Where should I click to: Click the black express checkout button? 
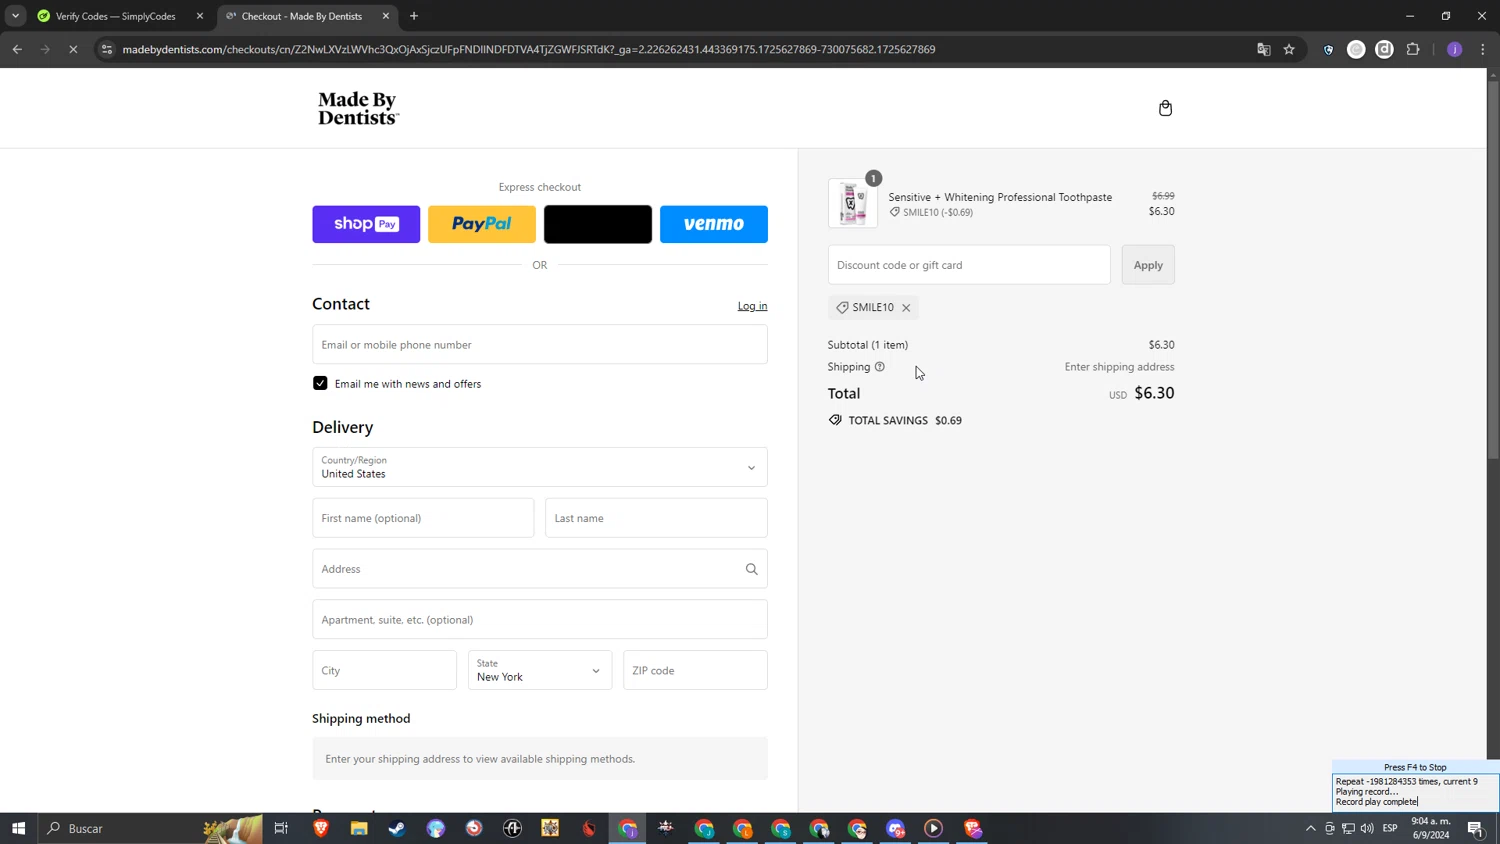click(598, 224)
